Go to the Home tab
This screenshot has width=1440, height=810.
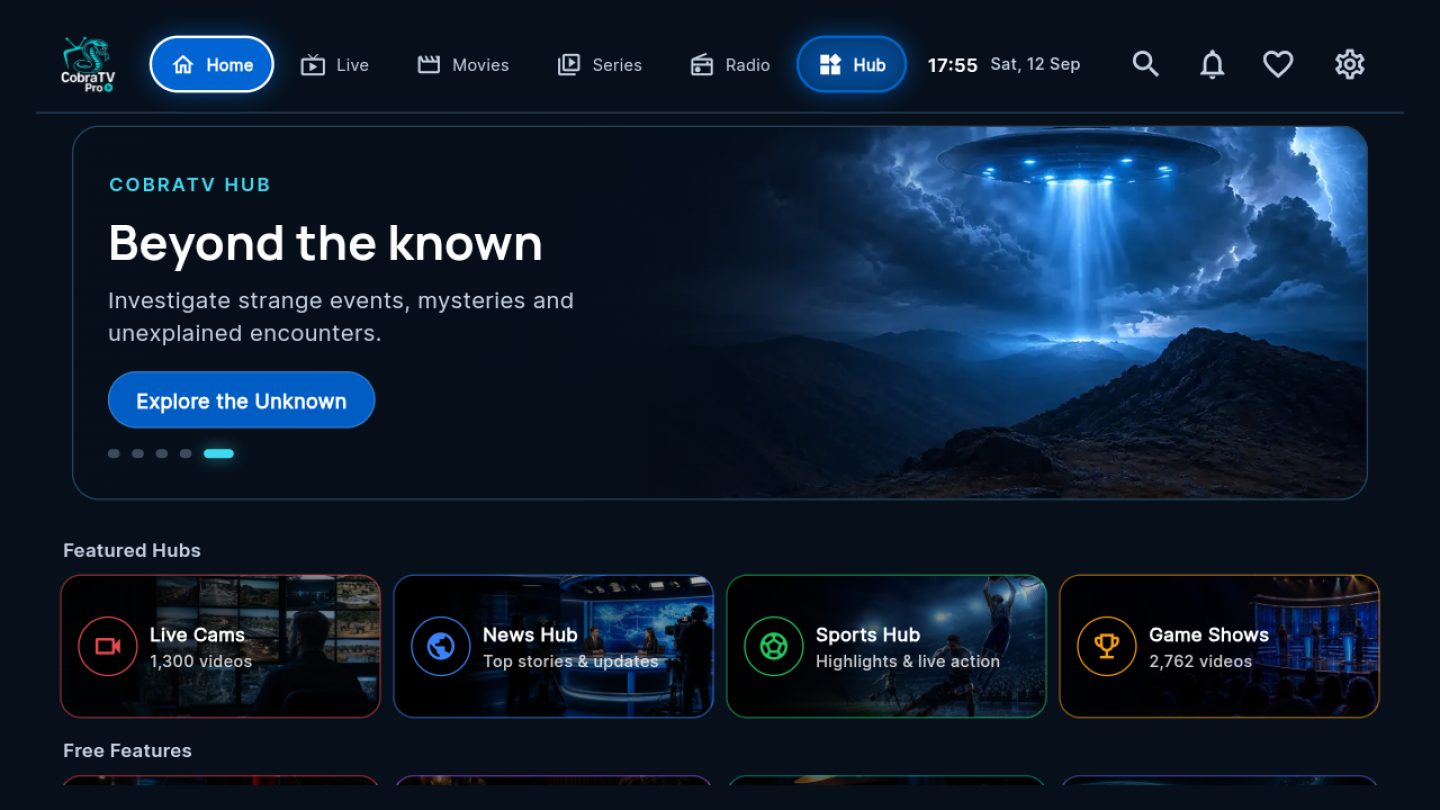[x=212, y=65]
